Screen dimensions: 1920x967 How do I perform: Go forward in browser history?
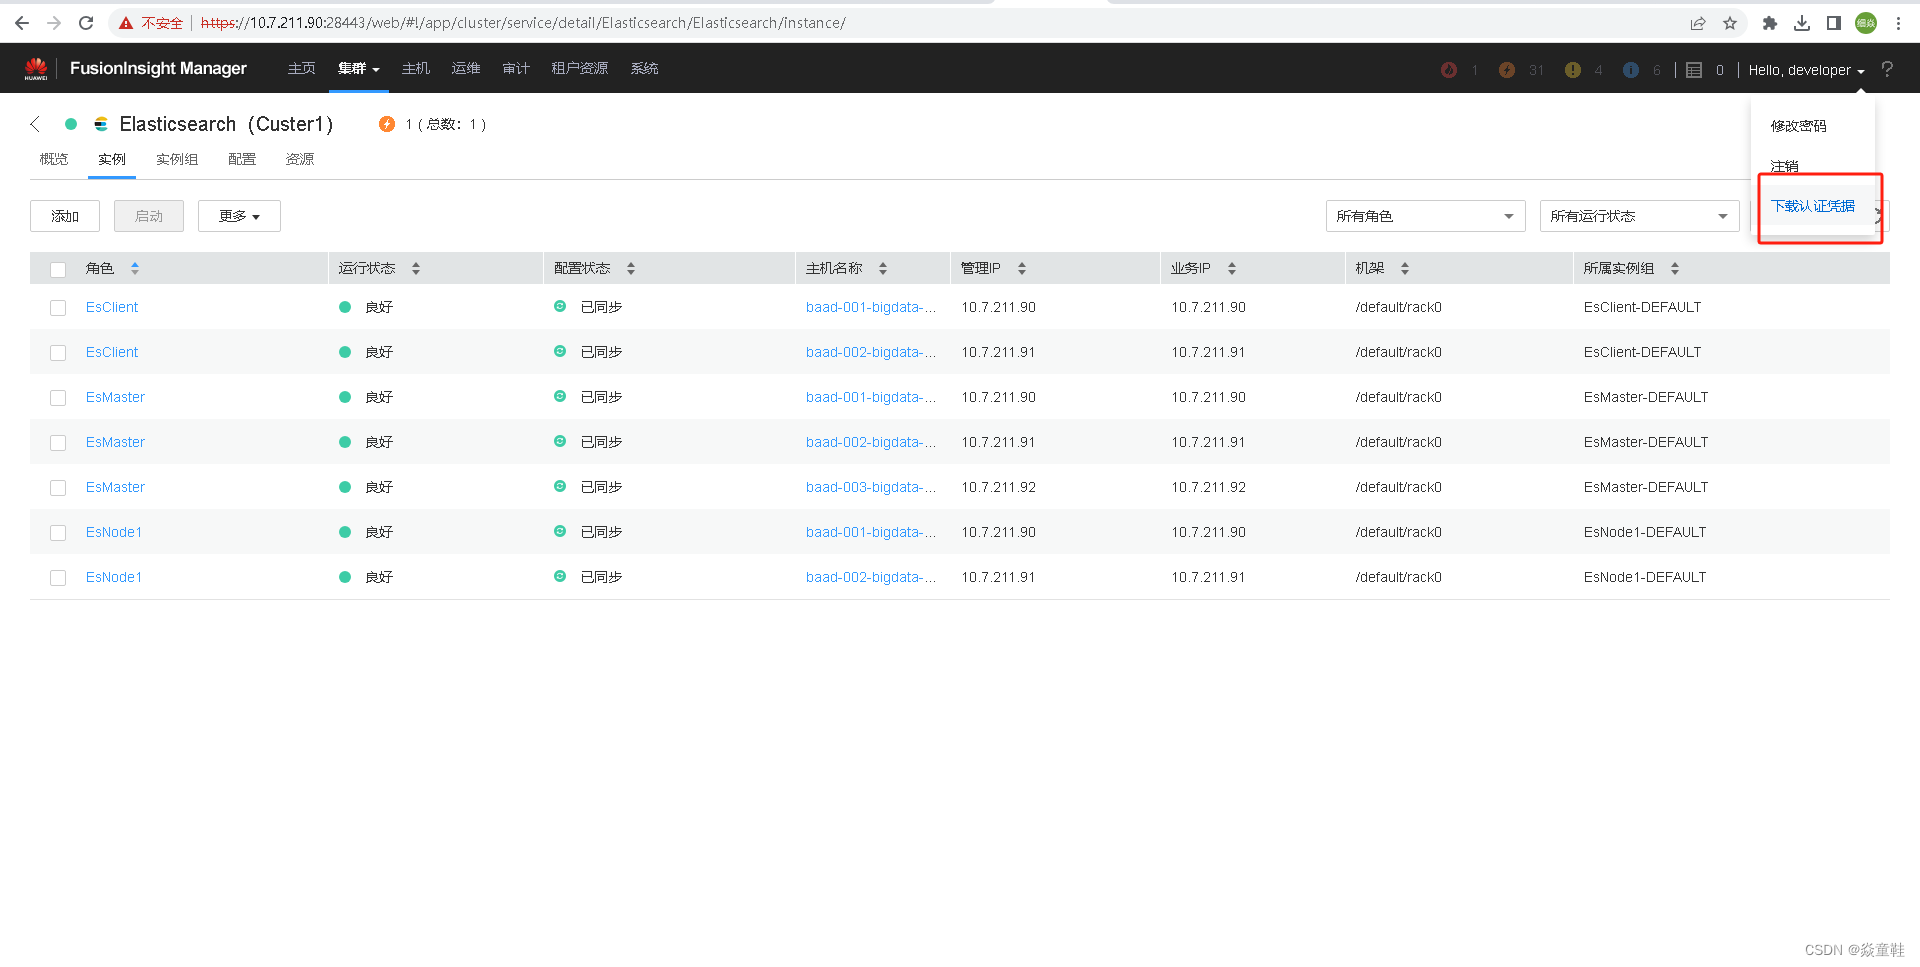click(54, 23)
